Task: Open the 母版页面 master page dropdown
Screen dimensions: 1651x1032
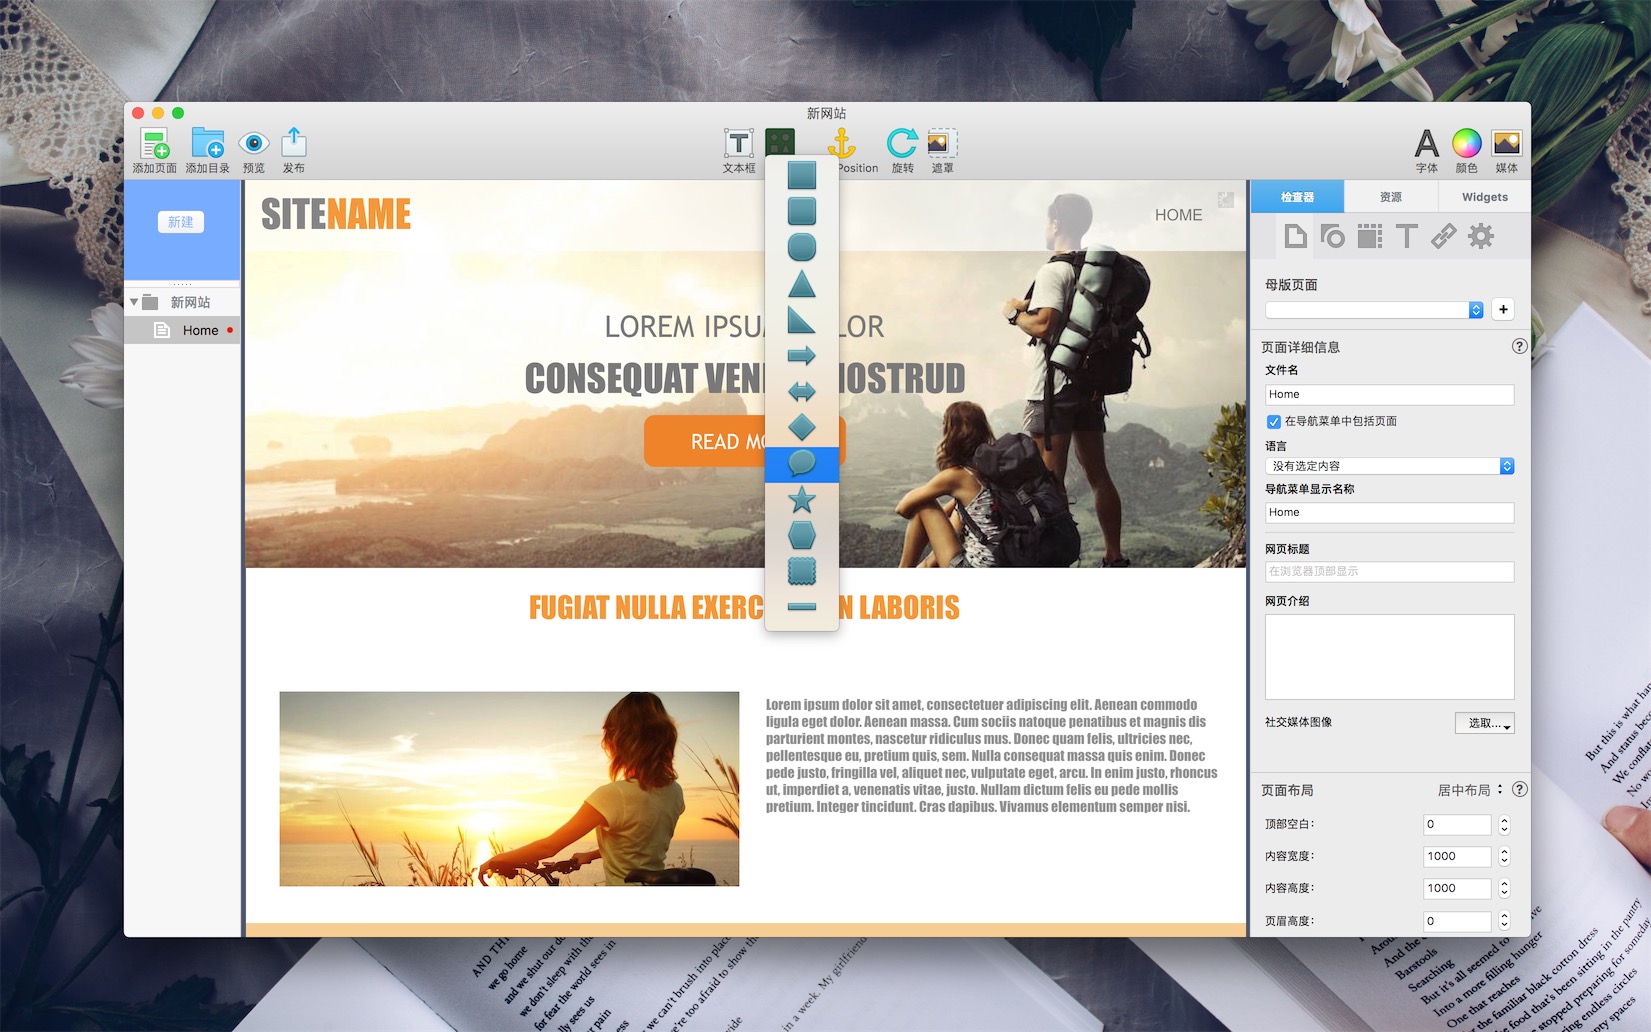Action: click(1374, 310)
